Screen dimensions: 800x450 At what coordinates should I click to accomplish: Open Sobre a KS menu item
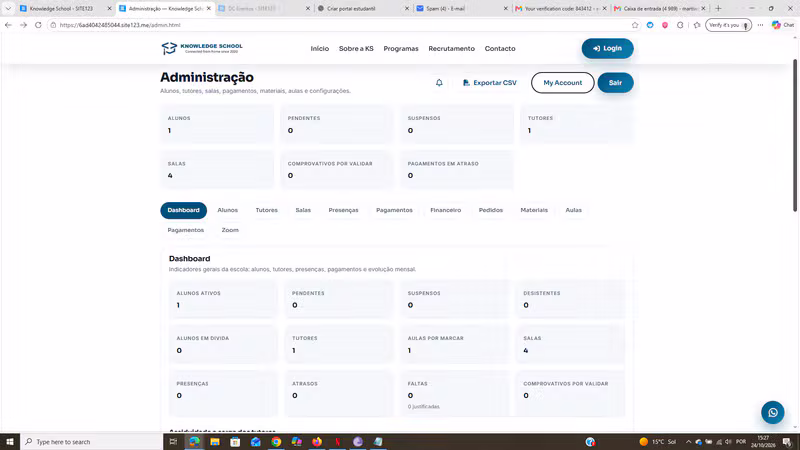pos(356,48)
